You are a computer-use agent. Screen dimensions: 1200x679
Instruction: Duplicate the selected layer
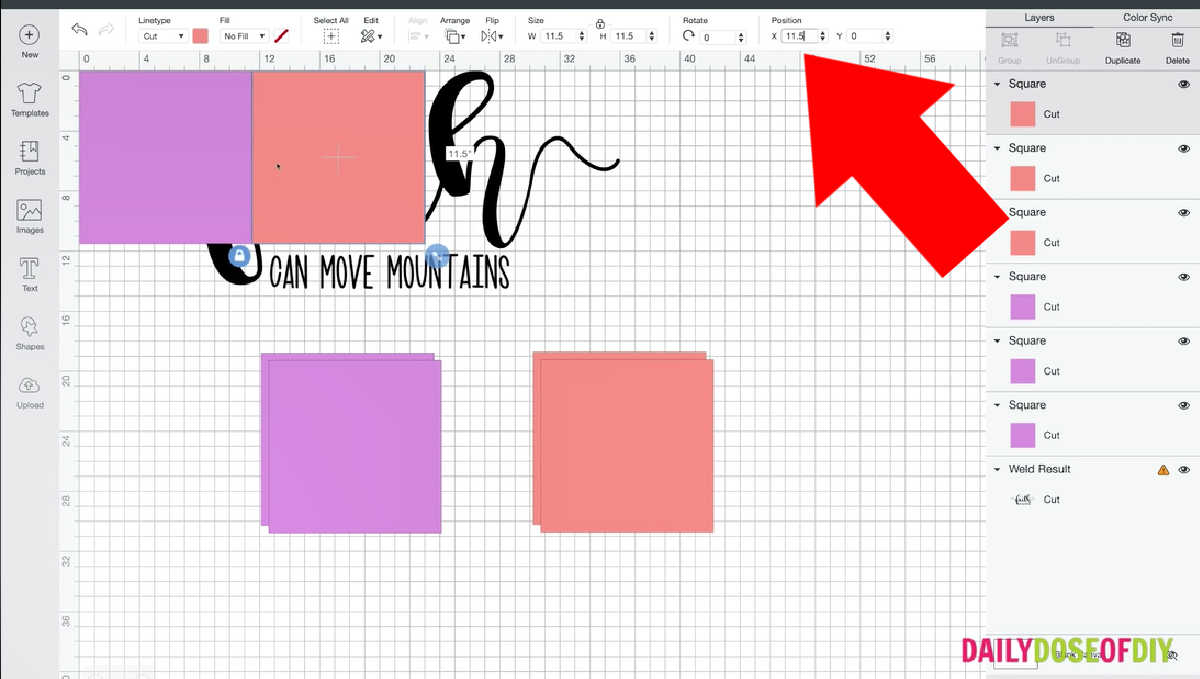pyautogui.click(x=1122, y=45)
